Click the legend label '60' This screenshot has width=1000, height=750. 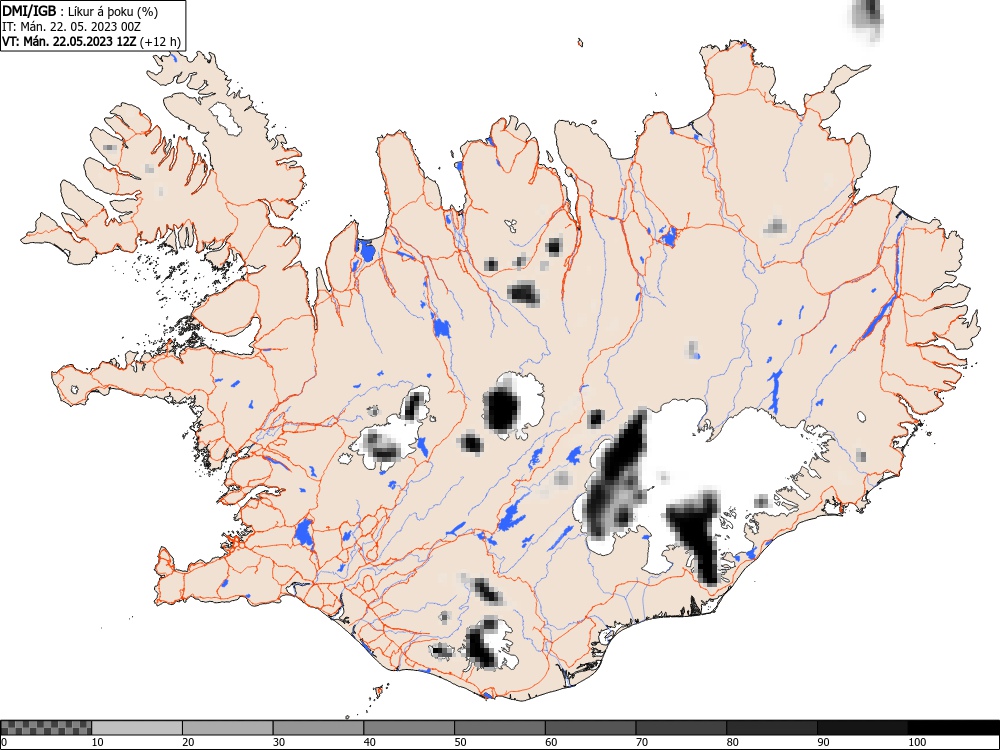[x=550, y=742]
